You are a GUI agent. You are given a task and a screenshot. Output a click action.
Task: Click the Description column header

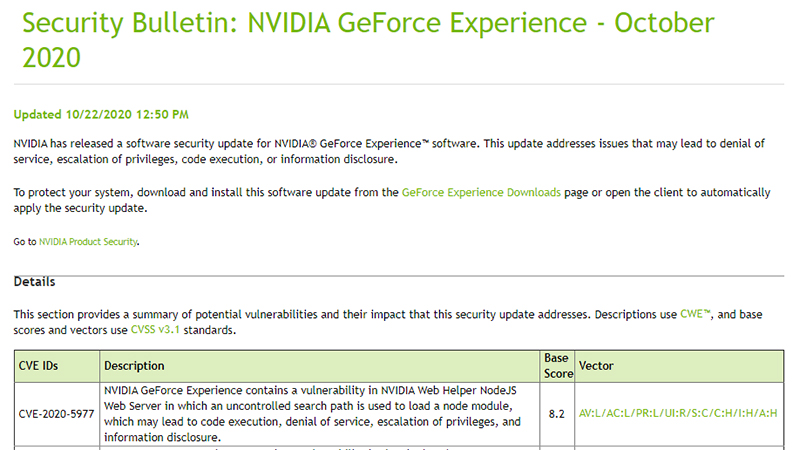[134, 366]
